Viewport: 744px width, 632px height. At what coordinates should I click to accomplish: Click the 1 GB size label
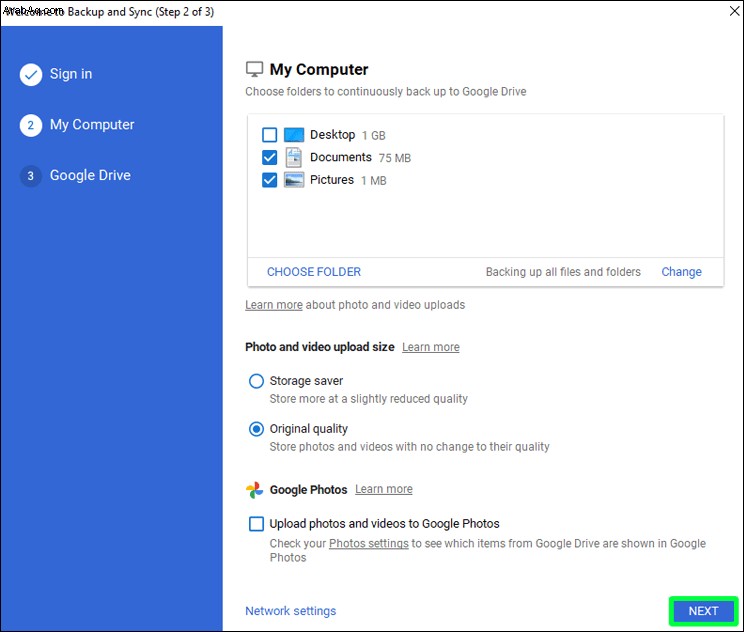pos(374,136)
